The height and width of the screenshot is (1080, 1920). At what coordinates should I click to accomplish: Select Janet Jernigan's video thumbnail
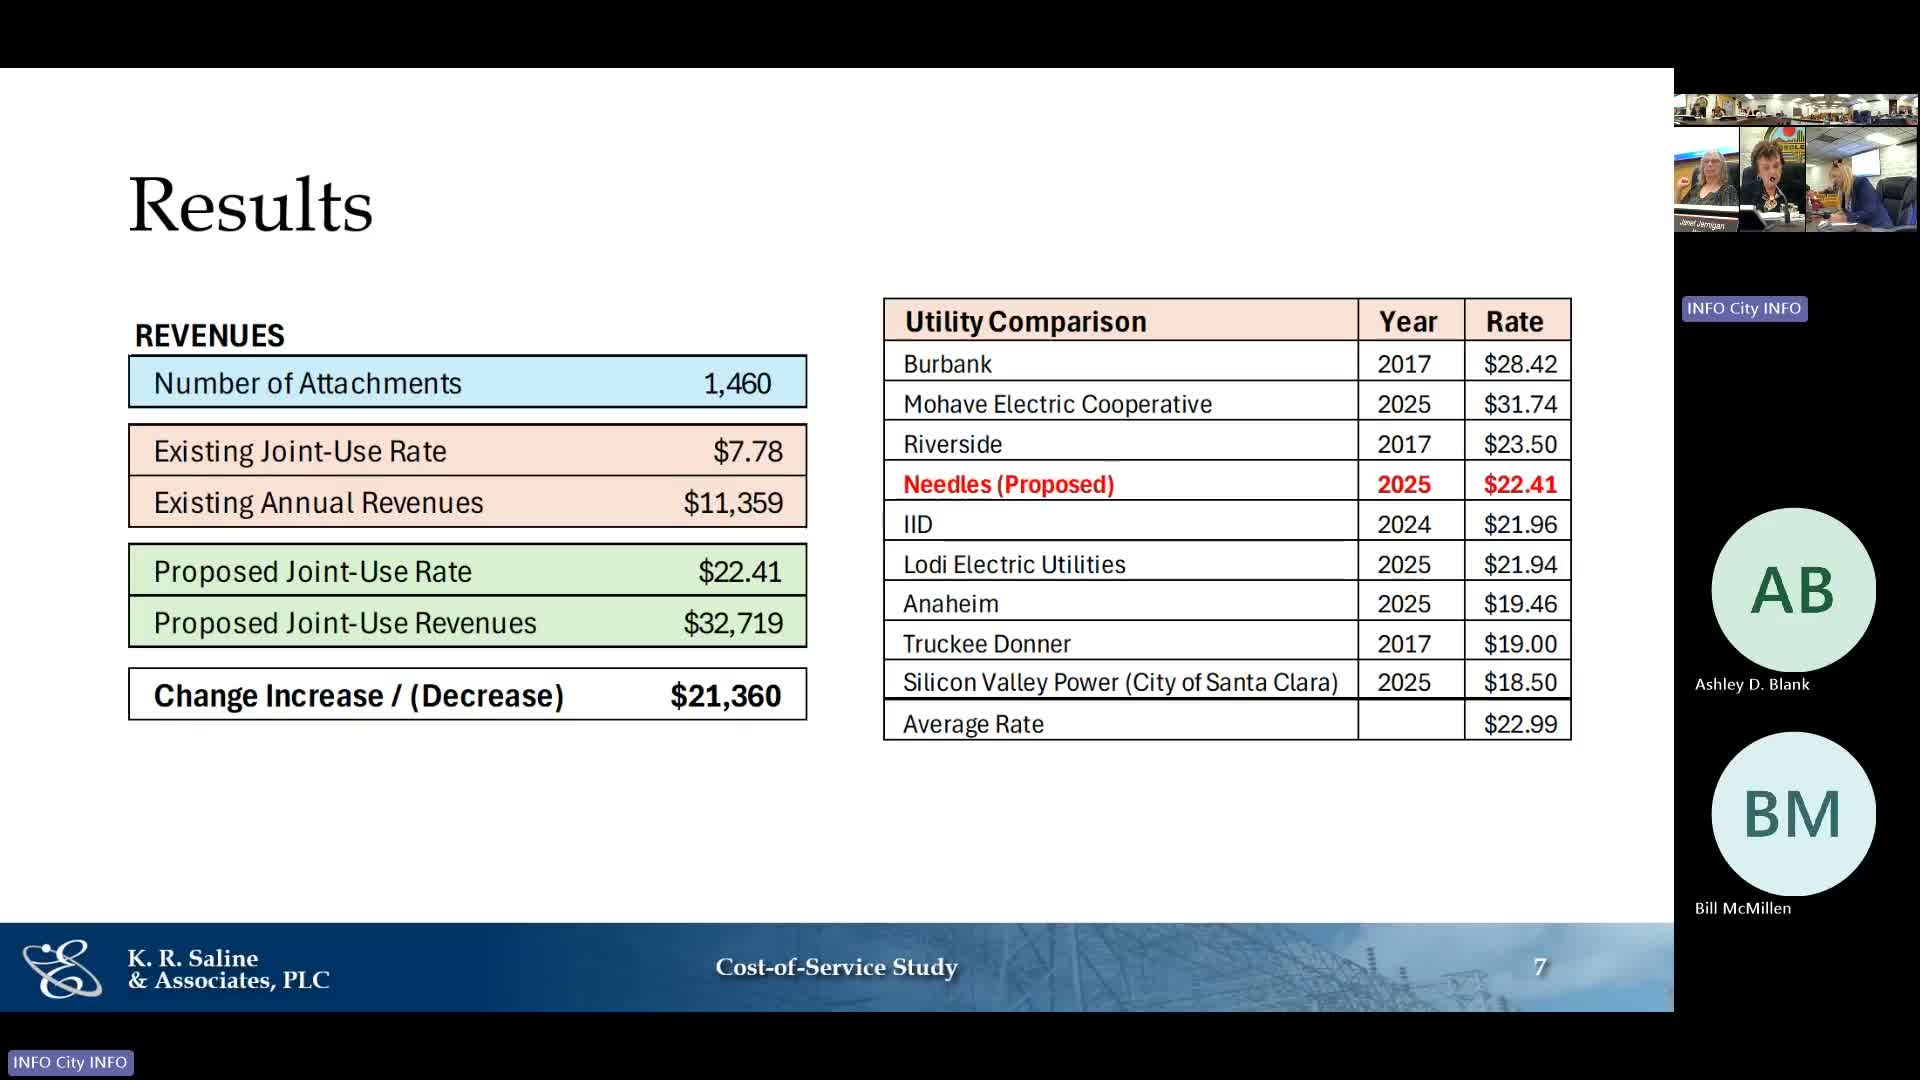(x=1705, y=180)
